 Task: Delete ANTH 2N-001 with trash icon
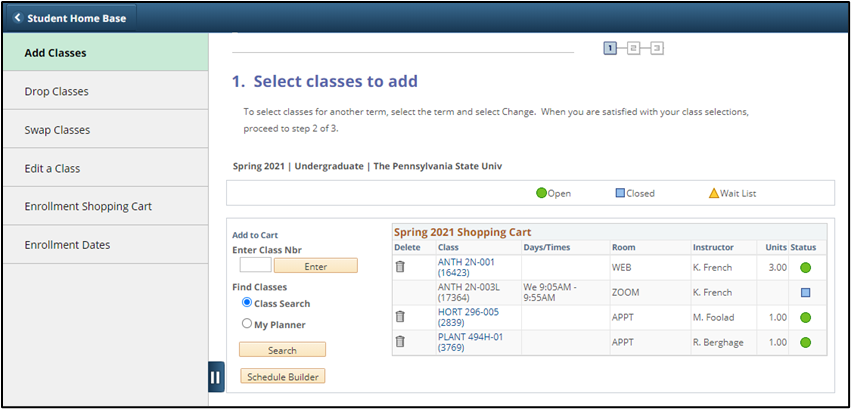tap(400, 266)
